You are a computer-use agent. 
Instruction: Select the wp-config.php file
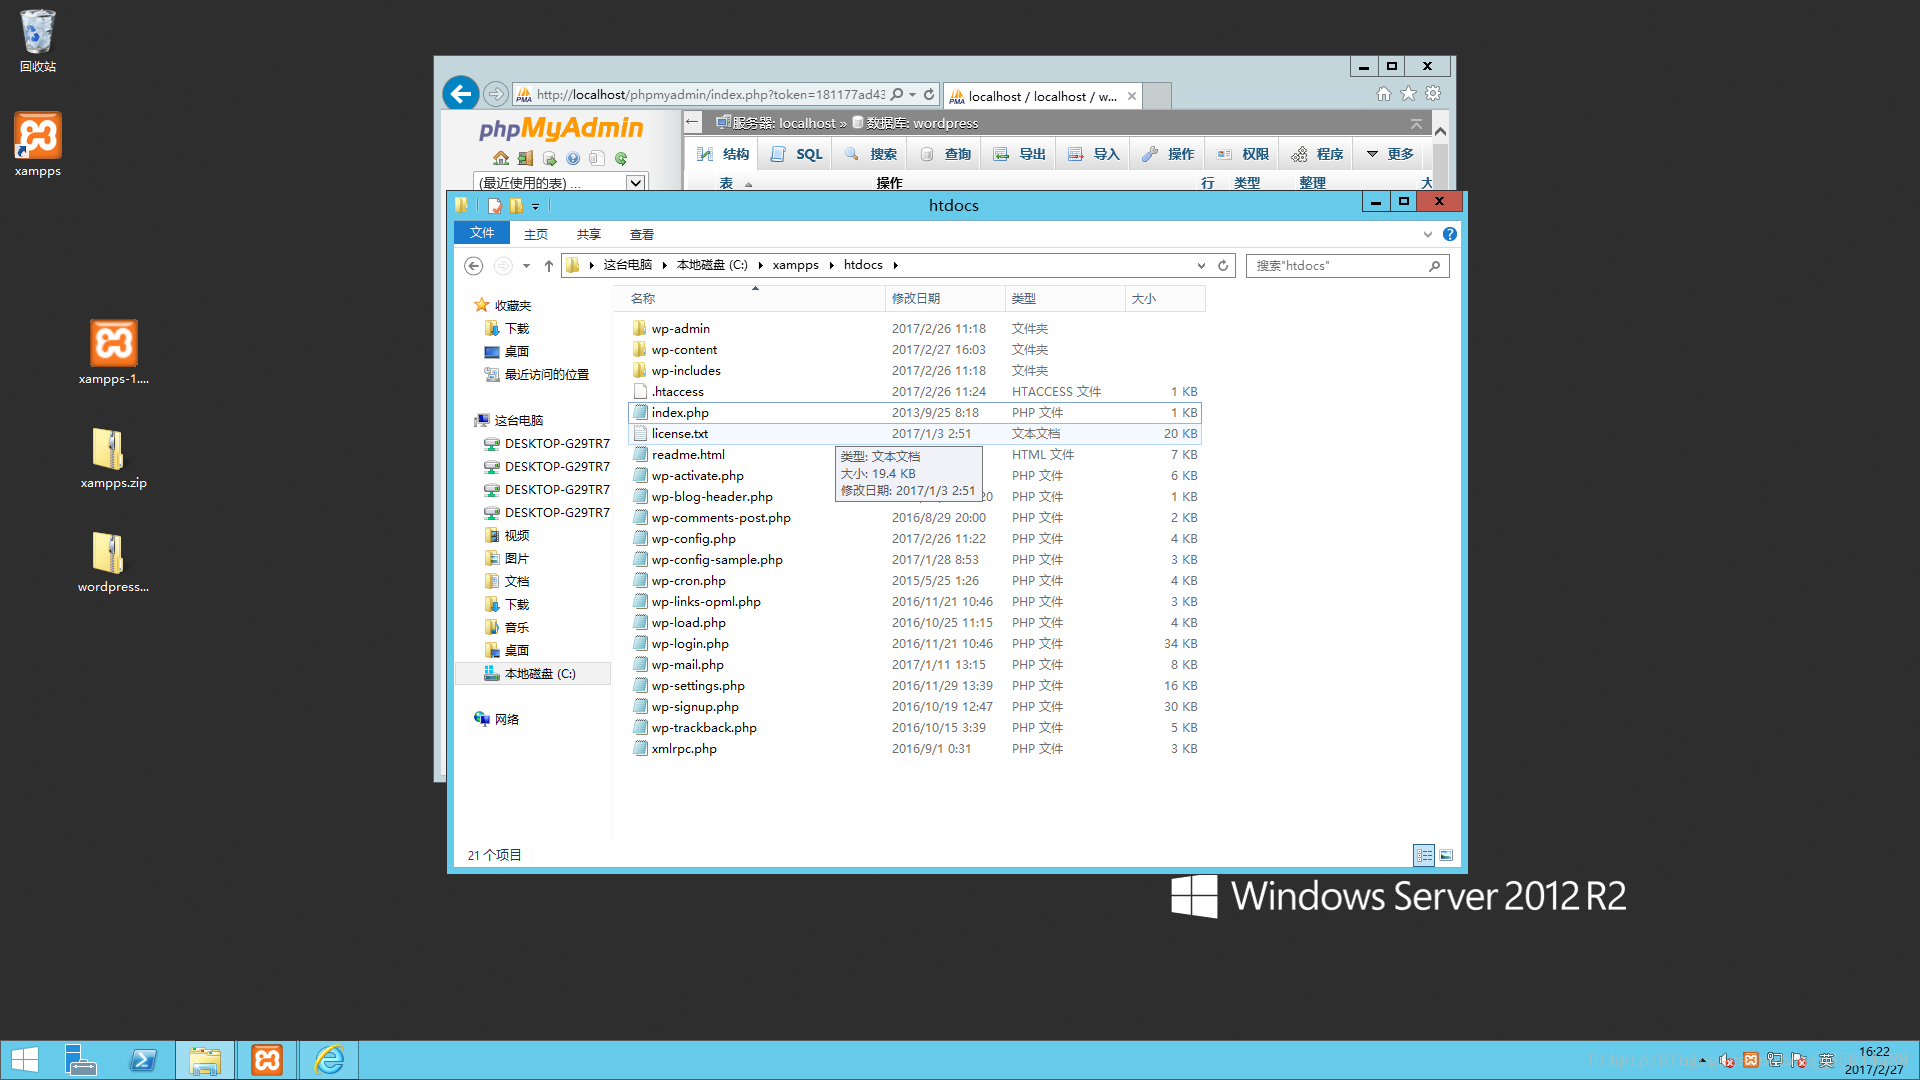[x=693, y=539]
